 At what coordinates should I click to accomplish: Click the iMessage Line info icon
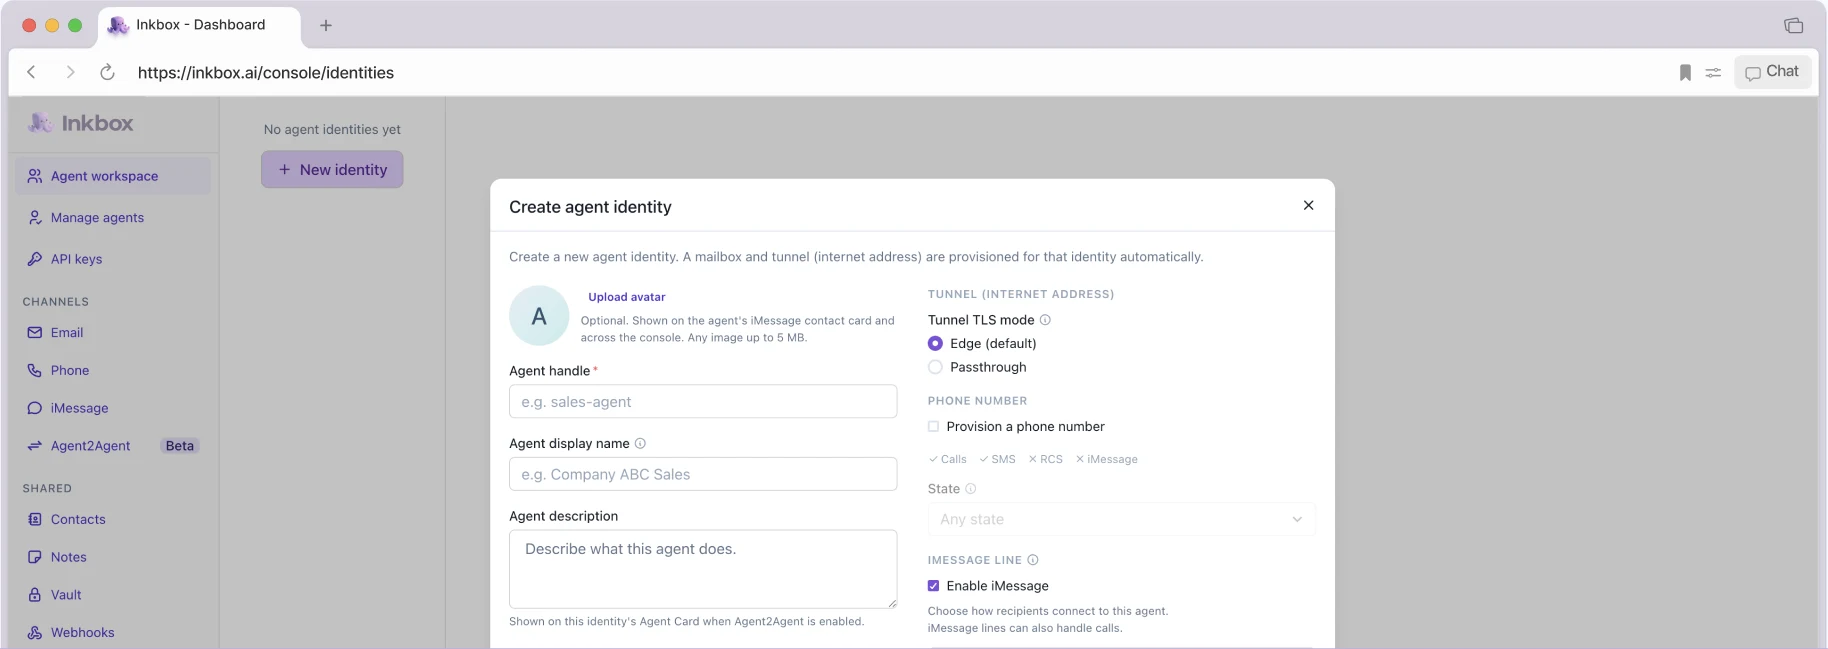1033,560
